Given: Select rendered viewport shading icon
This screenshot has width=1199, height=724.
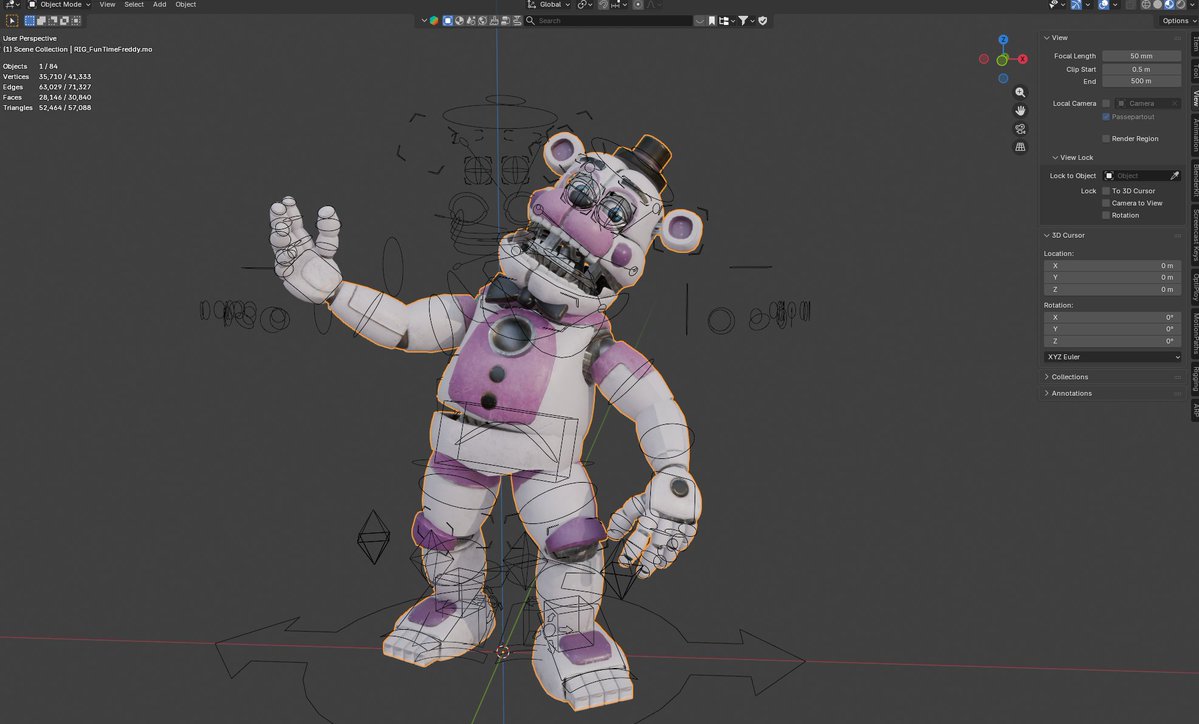Looking at the screenshot, I should (x=1181, y=5).
